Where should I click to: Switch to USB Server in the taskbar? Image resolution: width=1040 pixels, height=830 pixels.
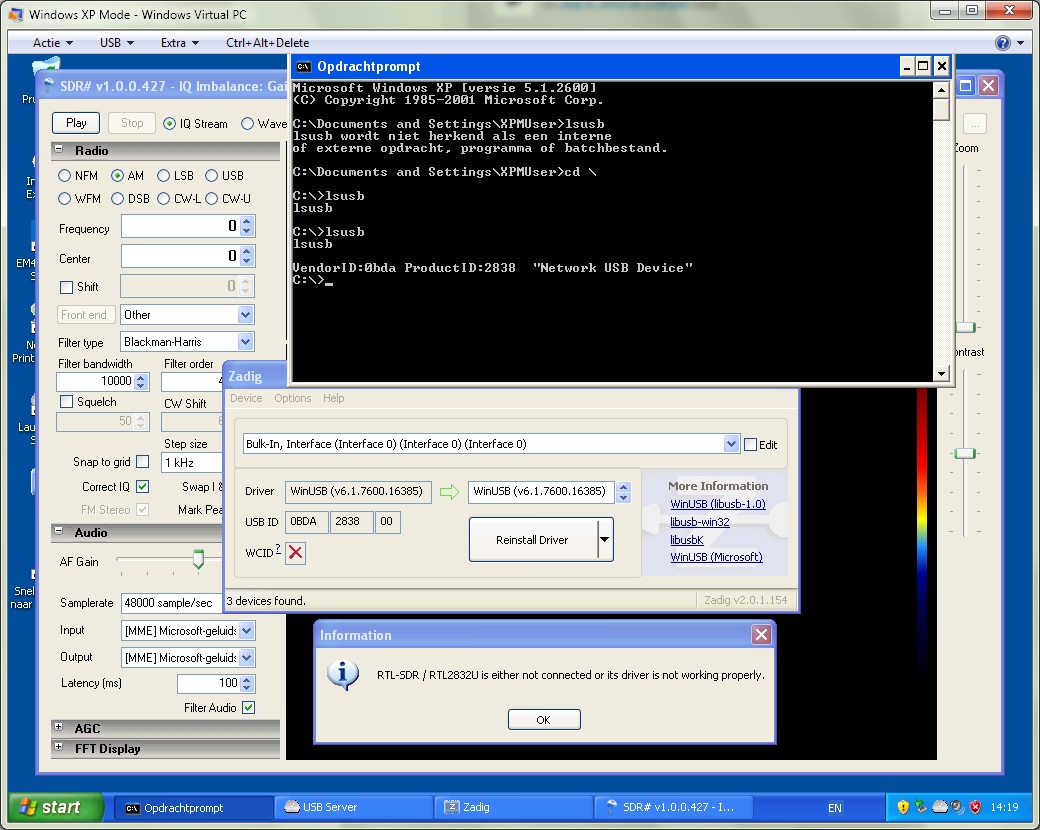[x=354, y=807]
